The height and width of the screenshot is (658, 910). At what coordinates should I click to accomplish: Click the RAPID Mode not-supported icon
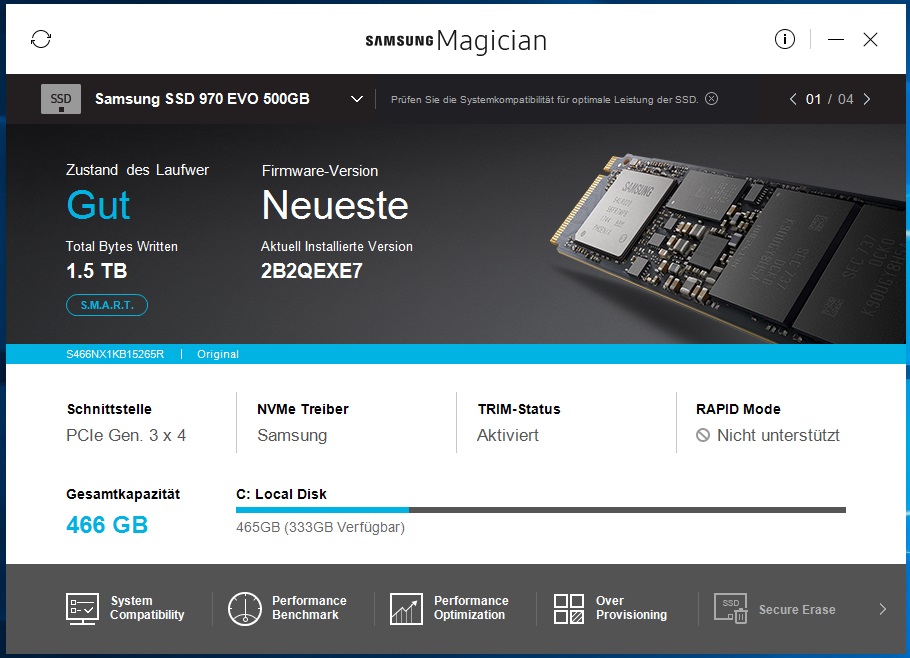tap(703, 435)
